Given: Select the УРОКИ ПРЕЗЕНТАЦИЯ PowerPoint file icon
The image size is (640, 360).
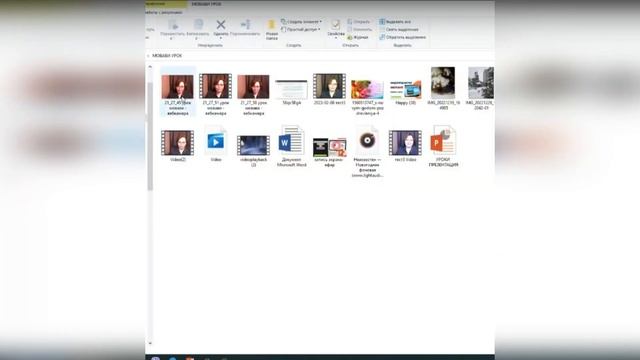Looking at the screenshot, I should [443, 140].
